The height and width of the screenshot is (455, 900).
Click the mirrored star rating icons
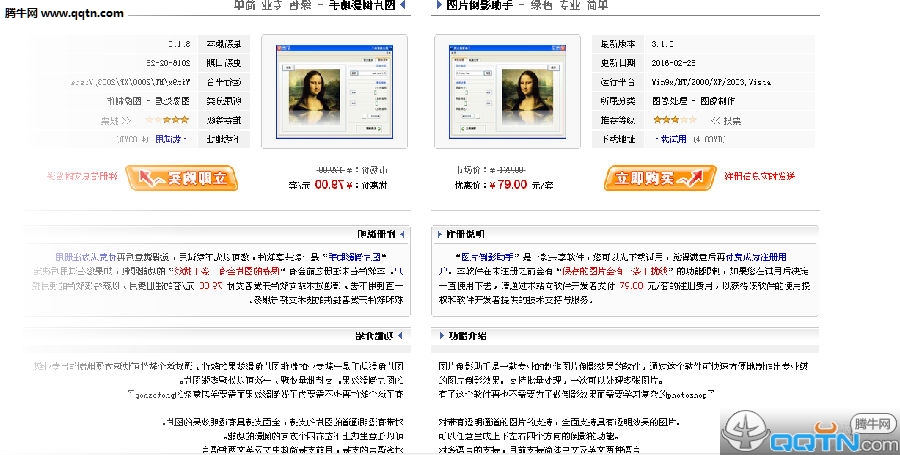pyautogui.click(x=167, y=120)
